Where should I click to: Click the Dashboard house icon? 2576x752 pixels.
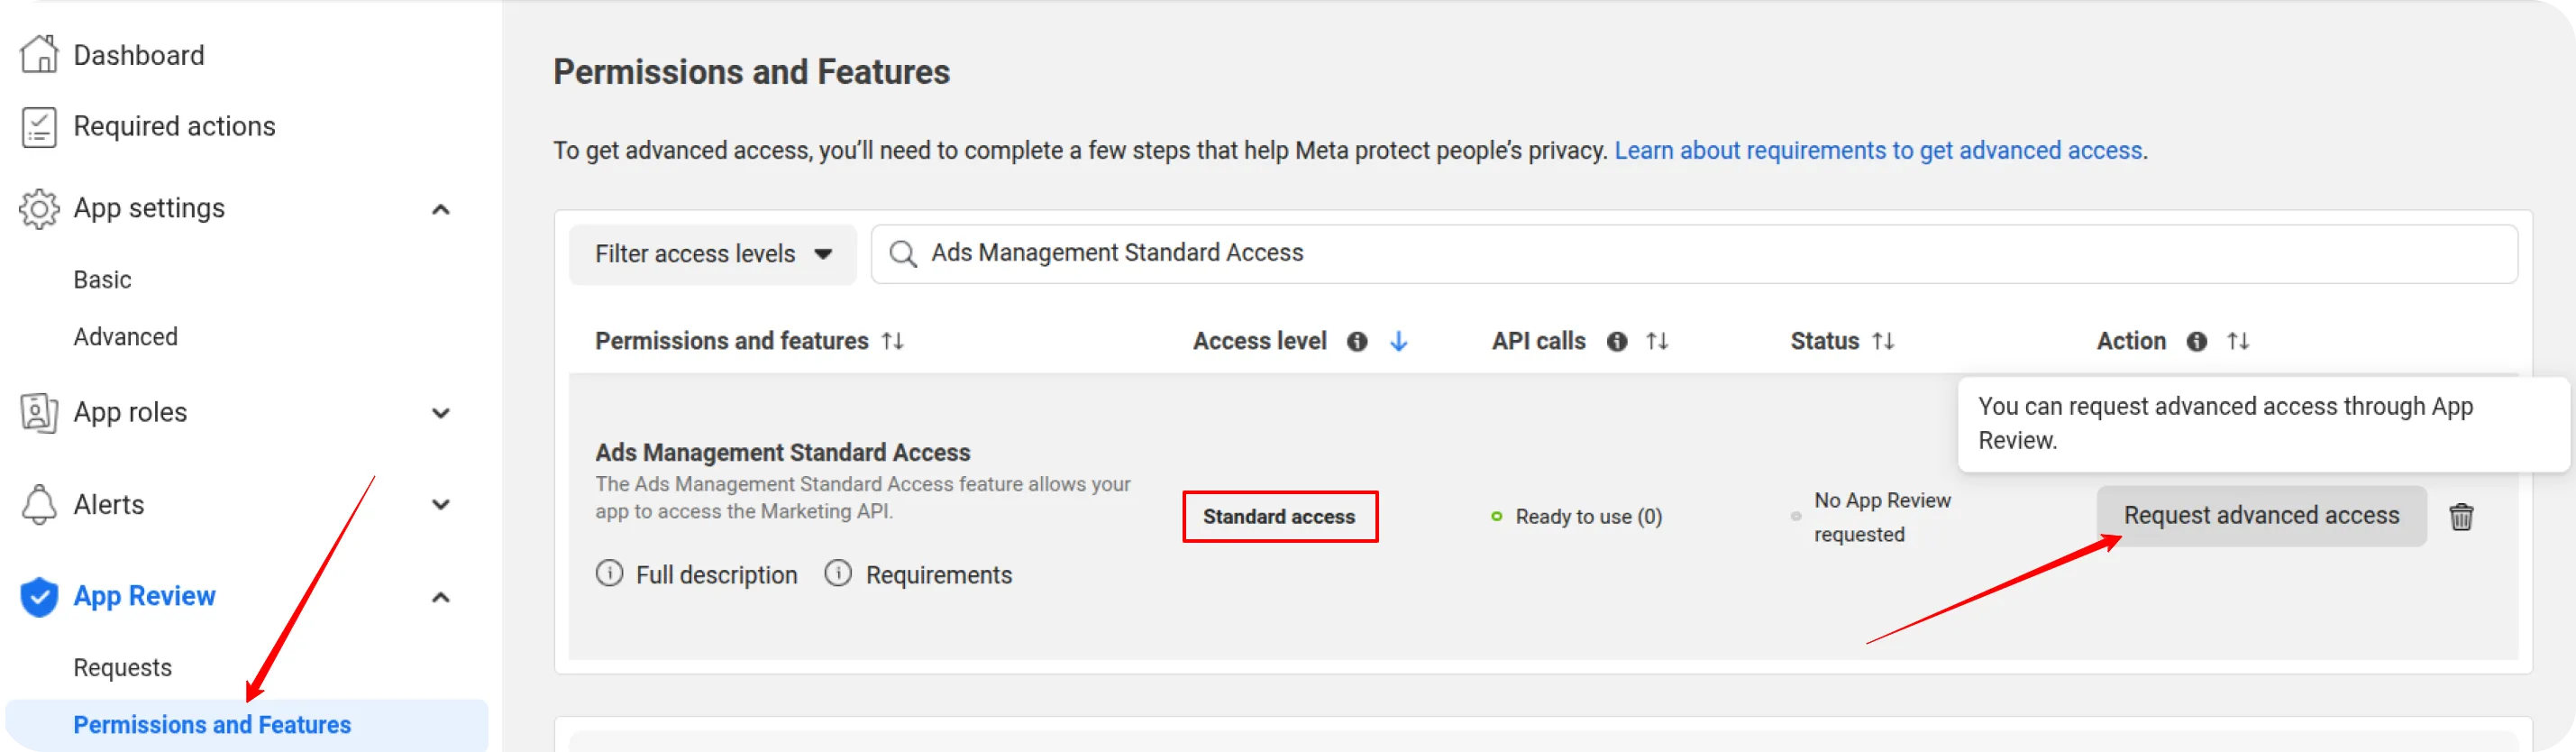39,54
